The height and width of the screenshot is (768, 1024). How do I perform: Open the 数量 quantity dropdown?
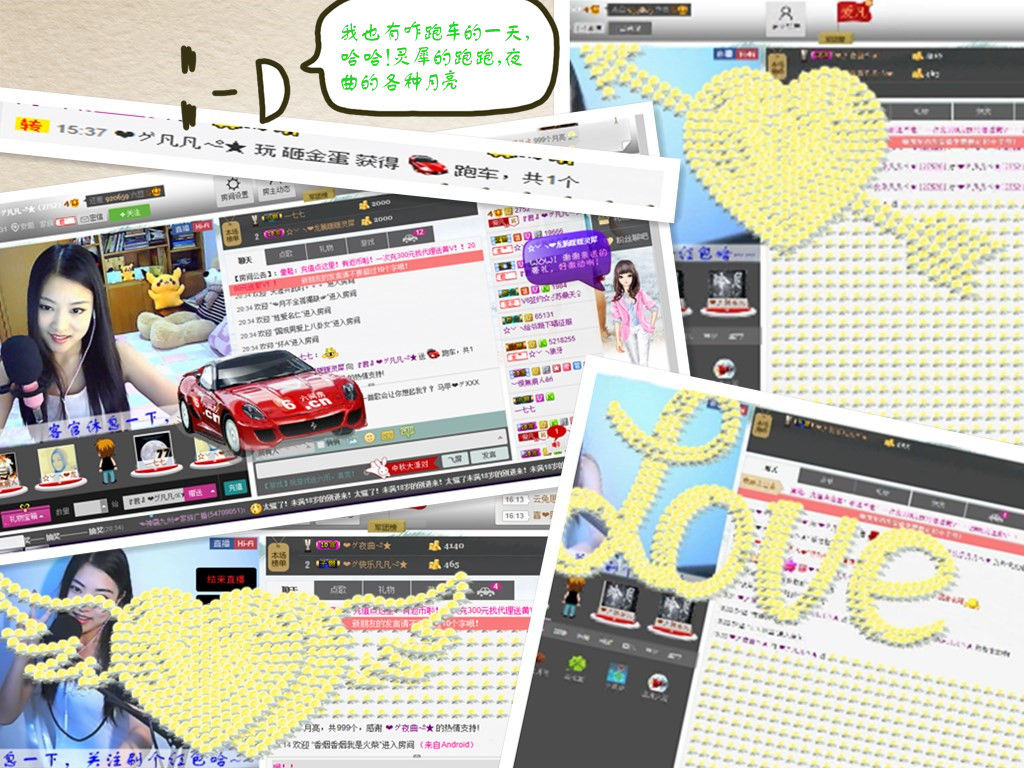91,507
